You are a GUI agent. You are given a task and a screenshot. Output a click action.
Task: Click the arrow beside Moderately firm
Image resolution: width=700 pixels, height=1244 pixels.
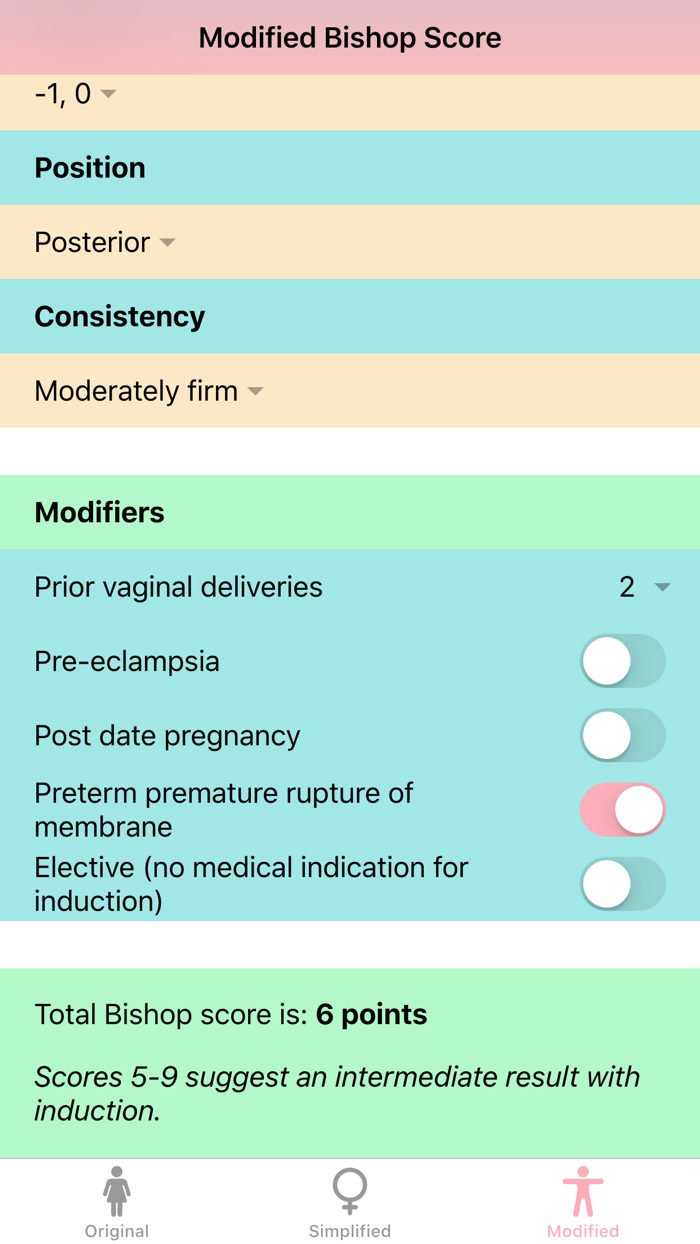(256, 391)
